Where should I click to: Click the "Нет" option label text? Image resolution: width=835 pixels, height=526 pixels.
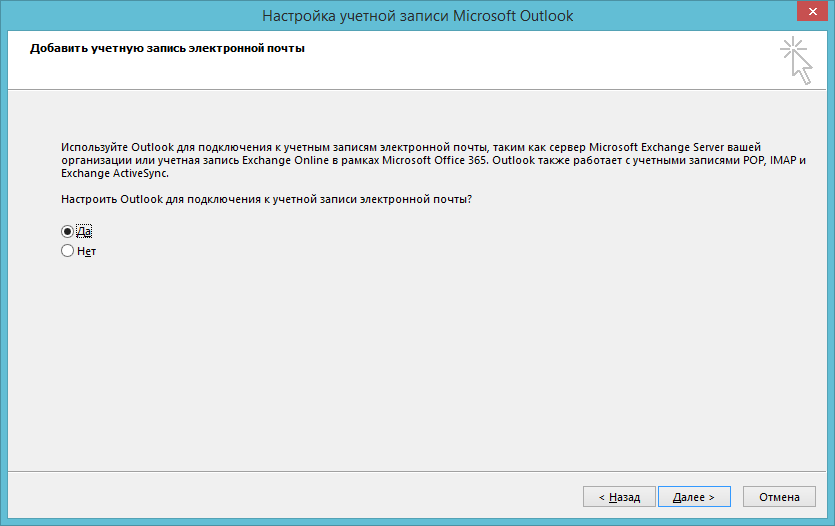click(86, 251)
